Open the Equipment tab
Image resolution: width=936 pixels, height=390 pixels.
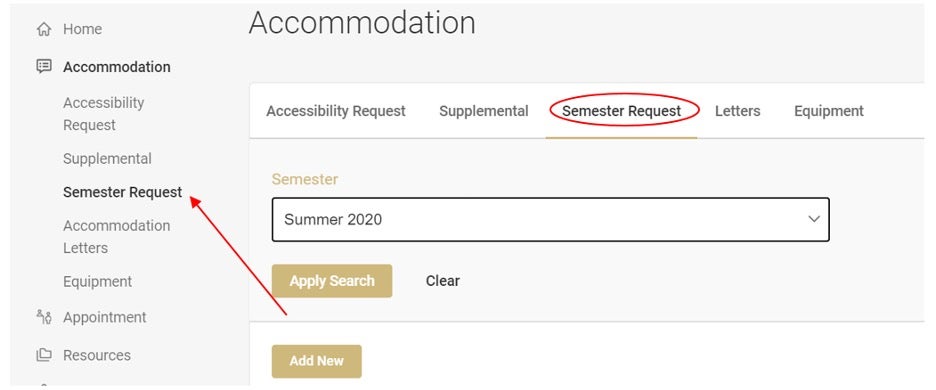point(829,111)
